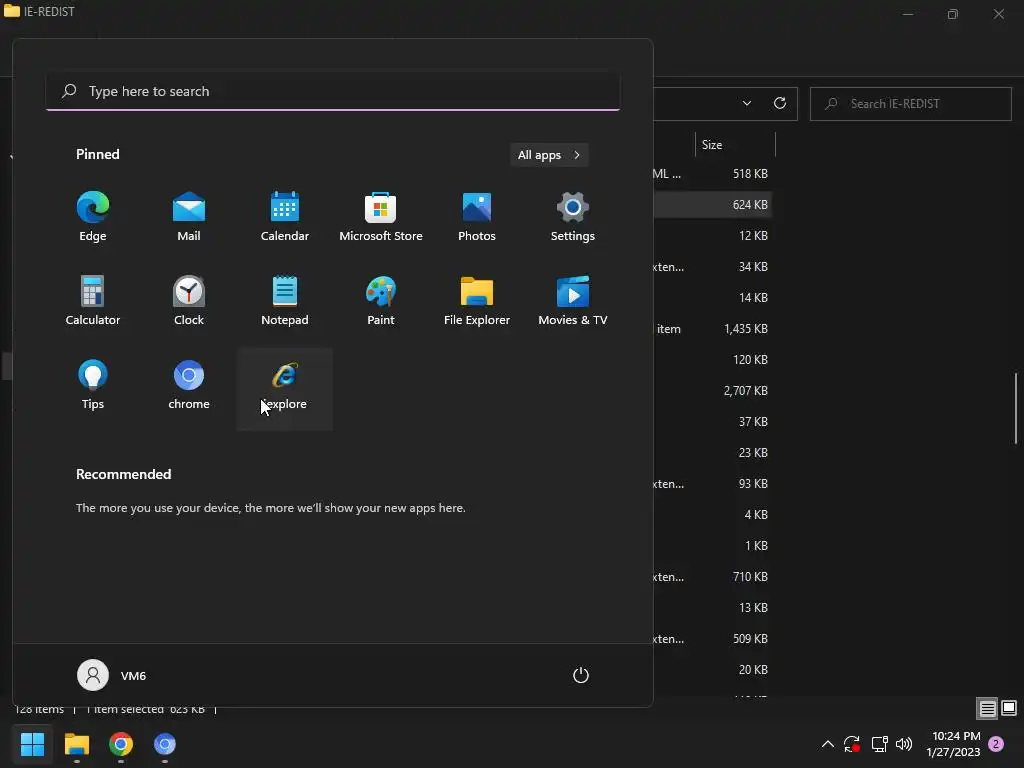This screenshot has width=1024, height=768.
Task: Open Microsoft Store
Action: (381, 217)
